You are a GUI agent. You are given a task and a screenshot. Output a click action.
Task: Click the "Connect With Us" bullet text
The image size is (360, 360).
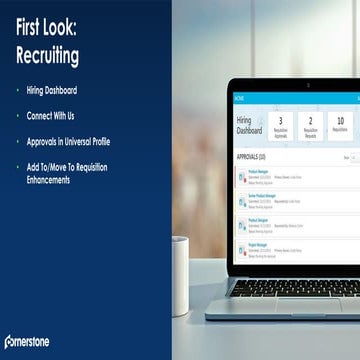(50, 116)
